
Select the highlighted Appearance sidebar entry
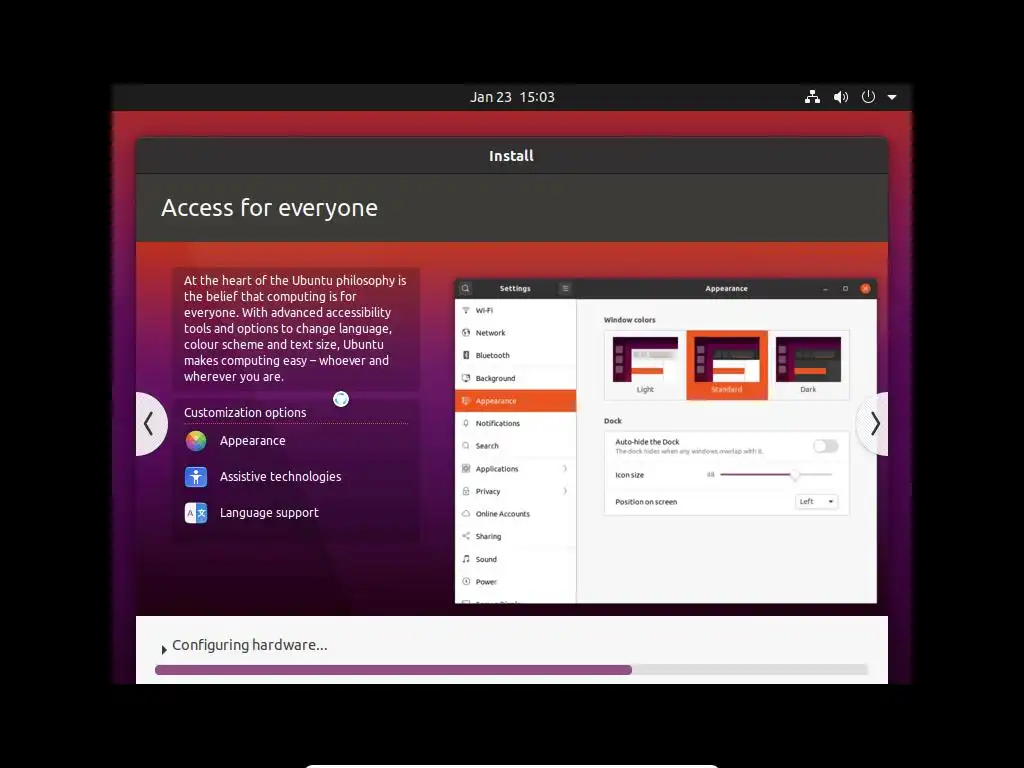pyautogui.click(x=515, y=401)
